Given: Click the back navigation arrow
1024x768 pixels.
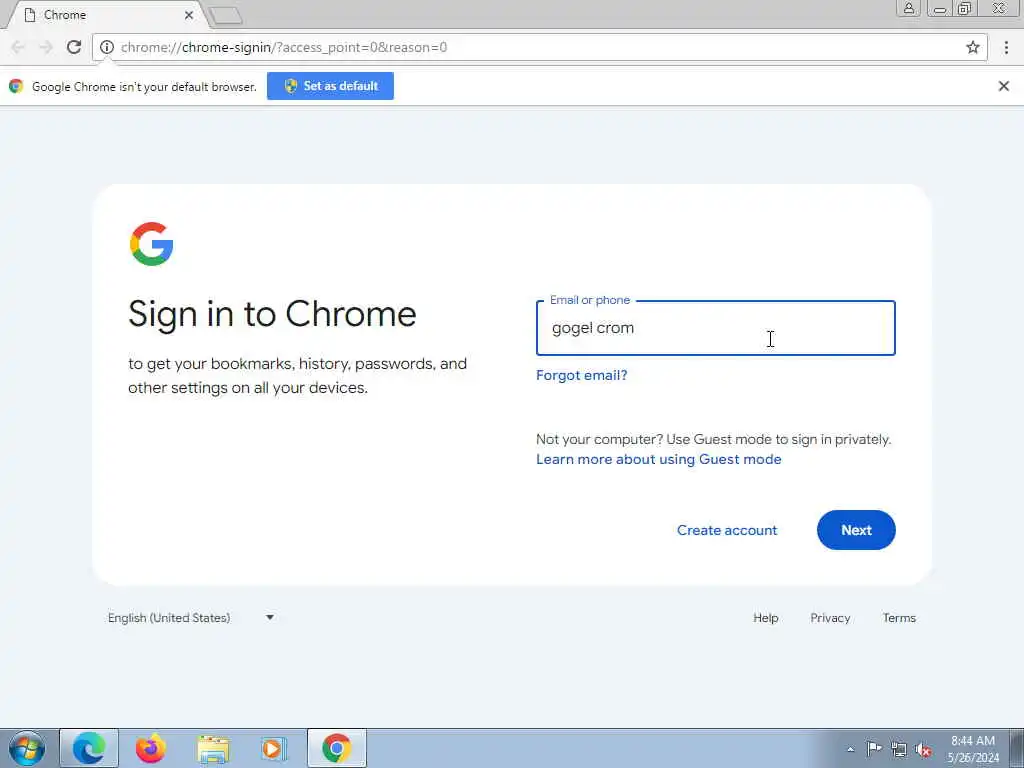Looking at the screenshot, I should [x=18, y=47].
